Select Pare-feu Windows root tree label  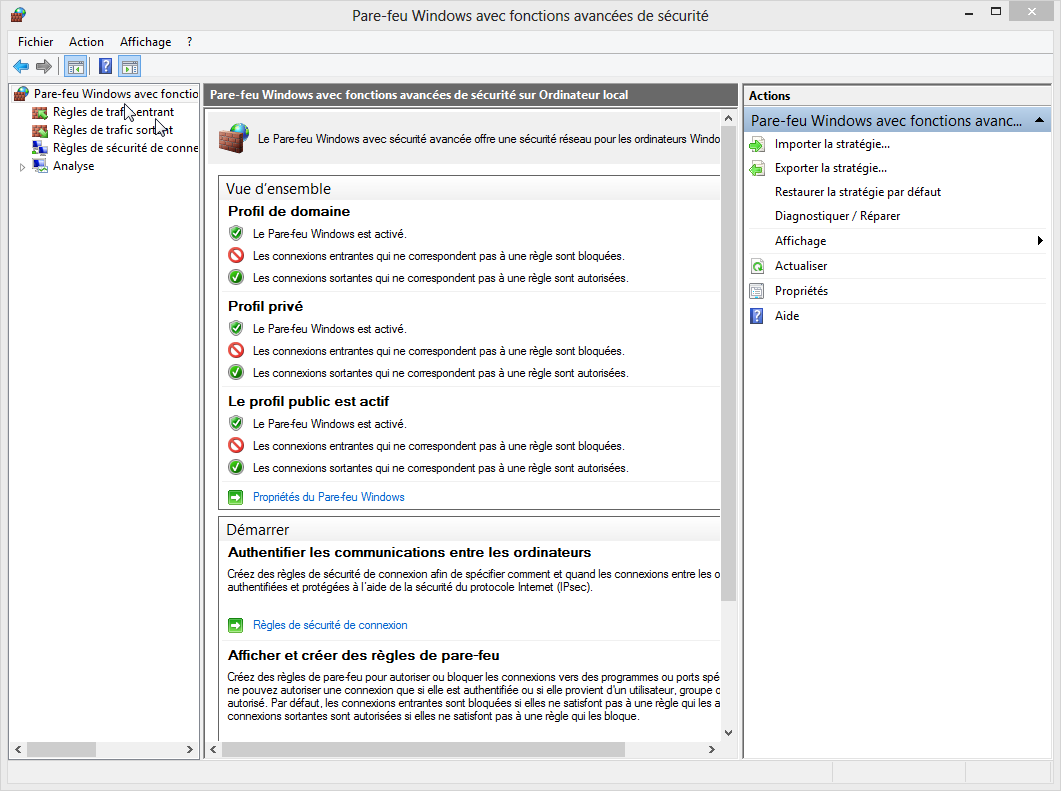tap(116, 93)
